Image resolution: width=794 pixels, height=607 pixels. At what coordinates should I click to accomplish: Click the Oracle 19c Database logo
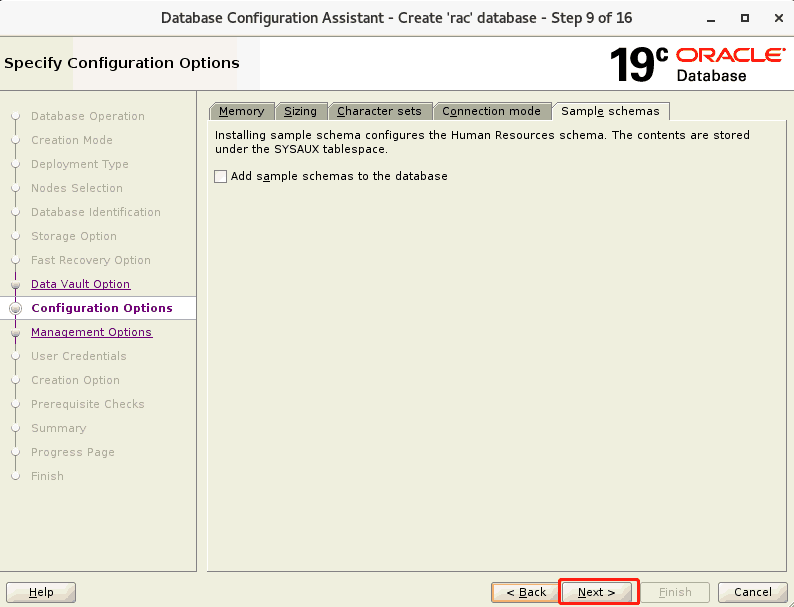697,64
